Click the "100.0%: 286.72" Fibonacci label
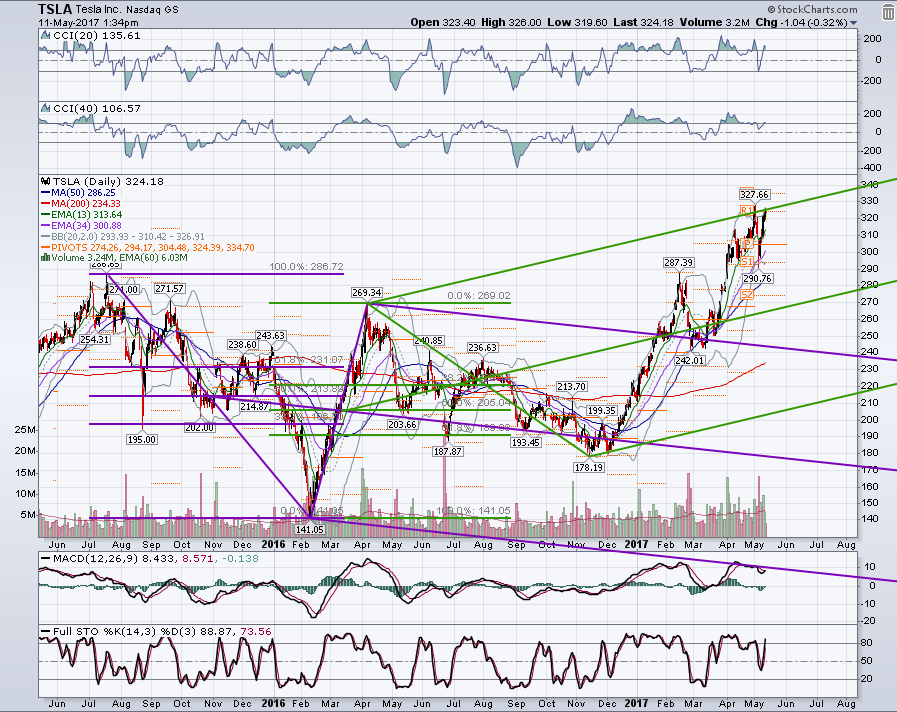This screenshot has height=712, width=897. click(306, 266)
